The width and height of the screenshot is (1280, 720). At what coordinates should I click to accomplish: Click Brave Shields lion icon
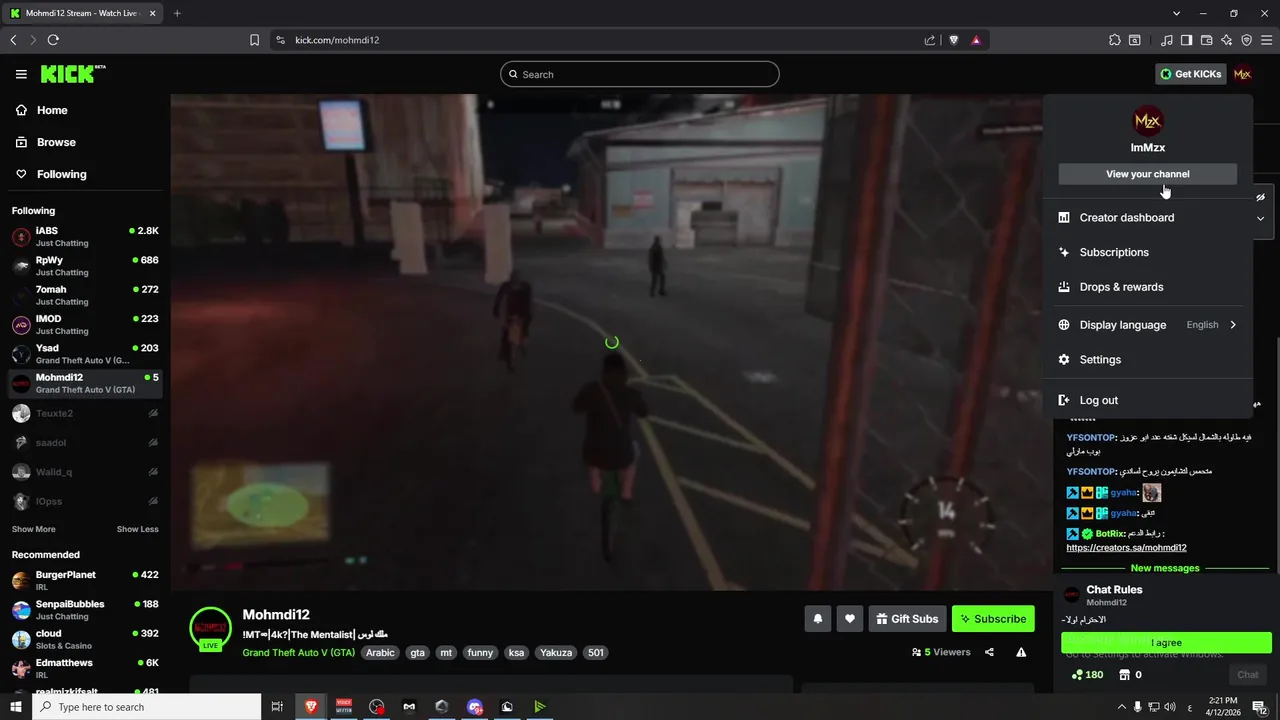953,40
